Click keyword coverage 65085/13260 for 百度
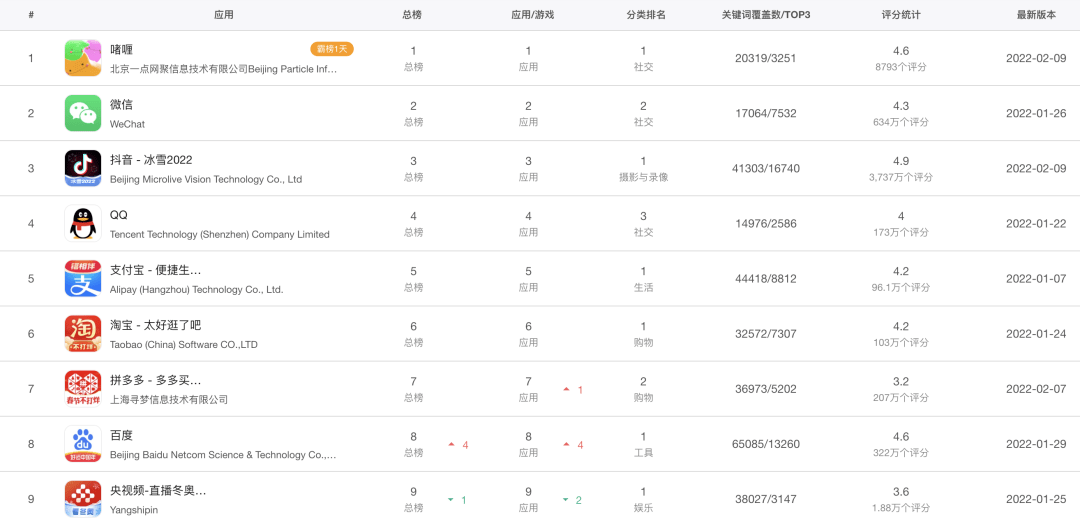Image resolution: width=1080 pixels, height=524 pixels. coord(766,444)
